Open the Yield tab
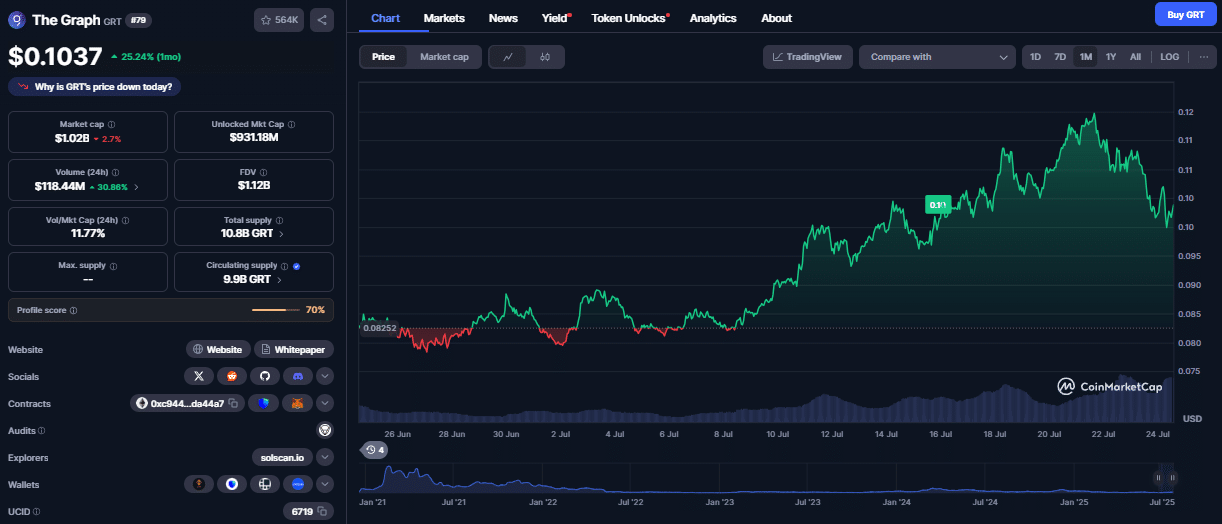1222x524 pixels. tap(555, 18)
